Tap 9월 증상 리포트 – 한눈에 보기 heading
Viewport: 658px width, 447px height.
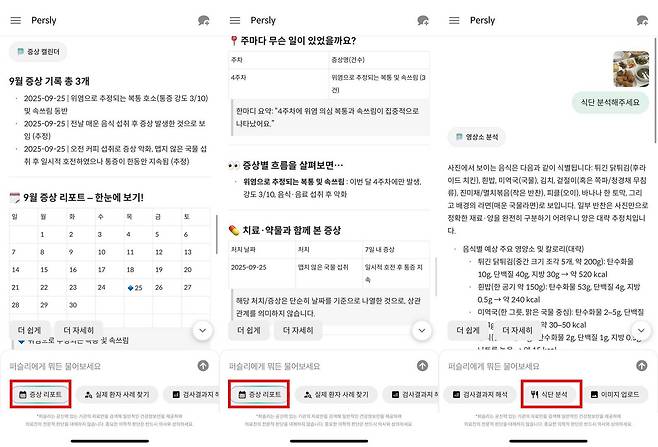pos(77,197)
